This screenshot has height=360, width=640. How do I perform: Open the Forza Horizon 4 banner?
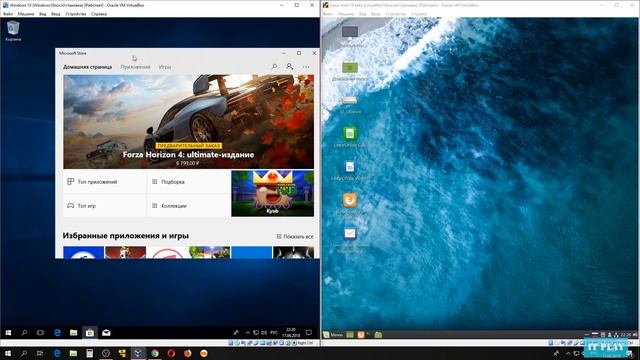click(x=189, y=121)
